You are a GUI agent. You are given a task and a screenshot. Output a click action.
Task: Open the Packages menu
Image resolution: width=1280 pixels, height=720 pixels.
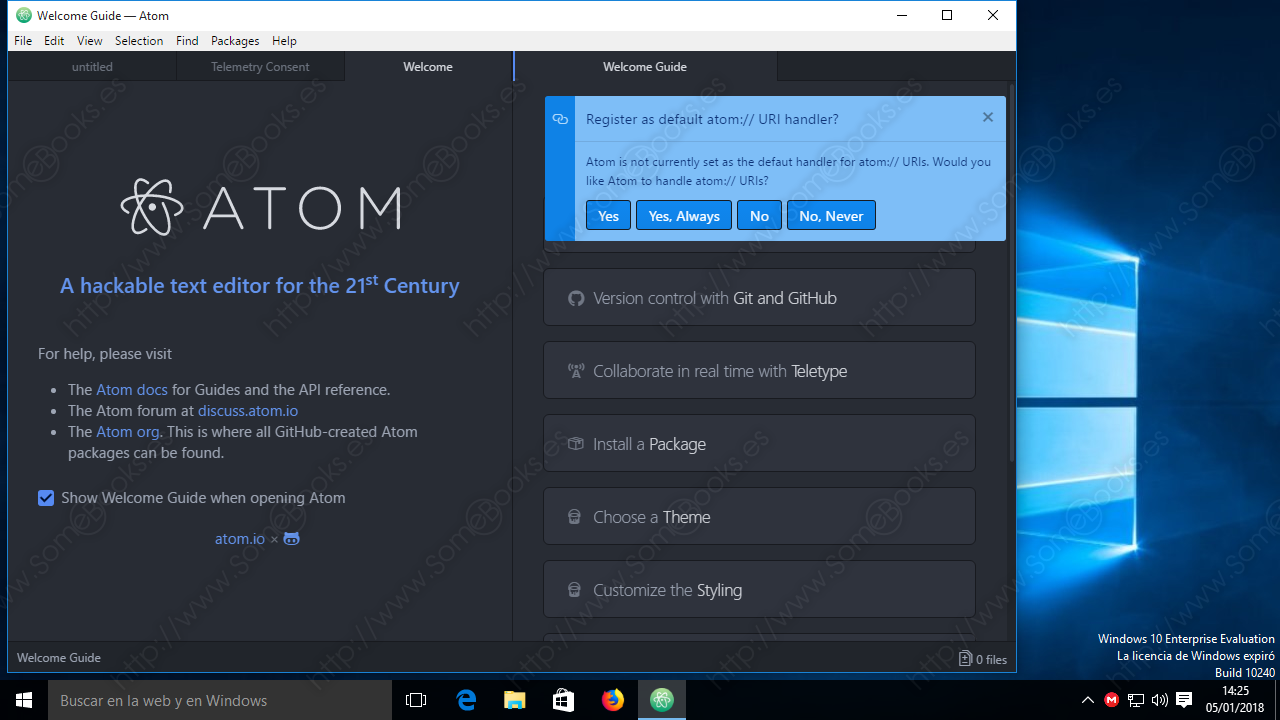235,41
